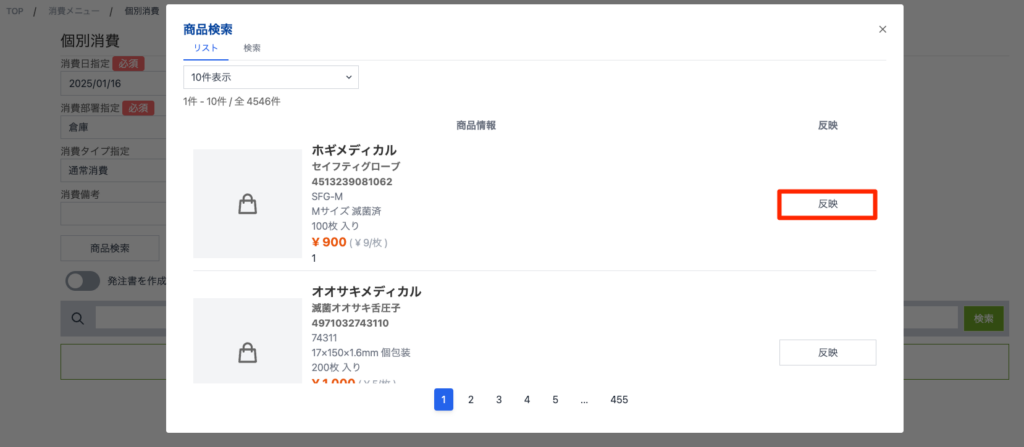The image size is (1024, 447).
Task: Go to page 5 of results
Action: [x=555, y=400]
